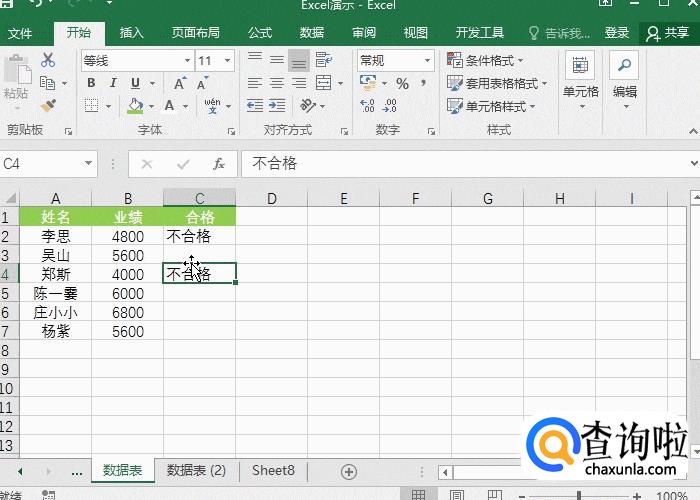Expand 条件格式 conditional formatting menu
The height and width of the screenshot is (500, 700).
[485, 60]
